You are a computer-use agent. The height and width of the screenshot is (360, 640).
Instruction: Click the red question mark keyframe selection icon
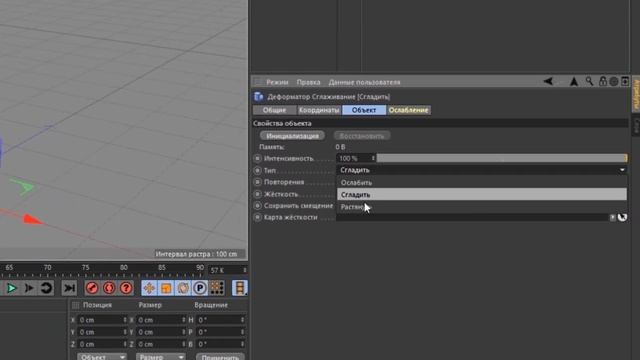tap(126, 288)
